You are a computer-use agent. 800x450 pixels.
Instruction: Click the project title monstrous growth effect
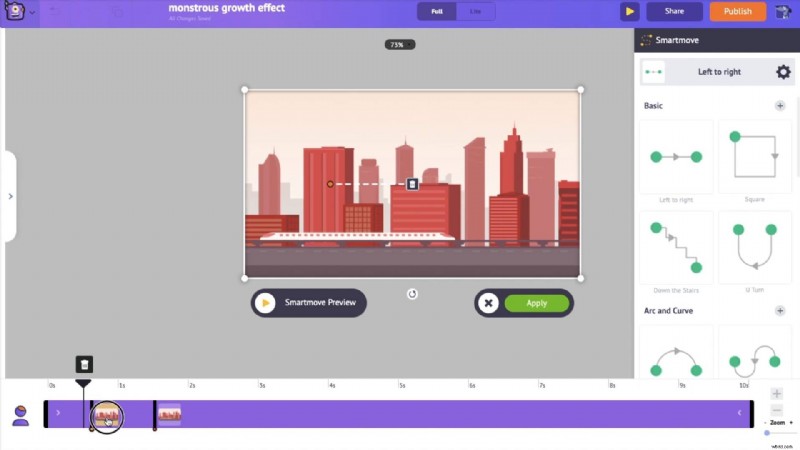[227, 8]
